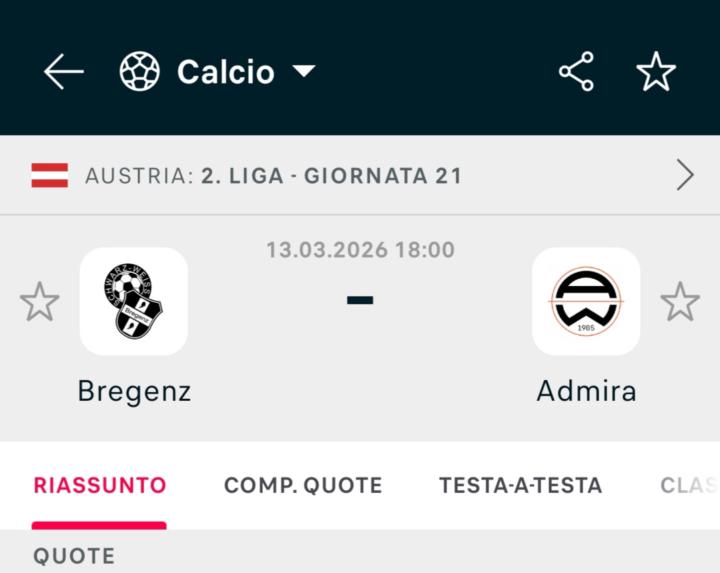Open the Calcio sport dropdown arrow
720x573 pixels.
(x=303, y=72)
